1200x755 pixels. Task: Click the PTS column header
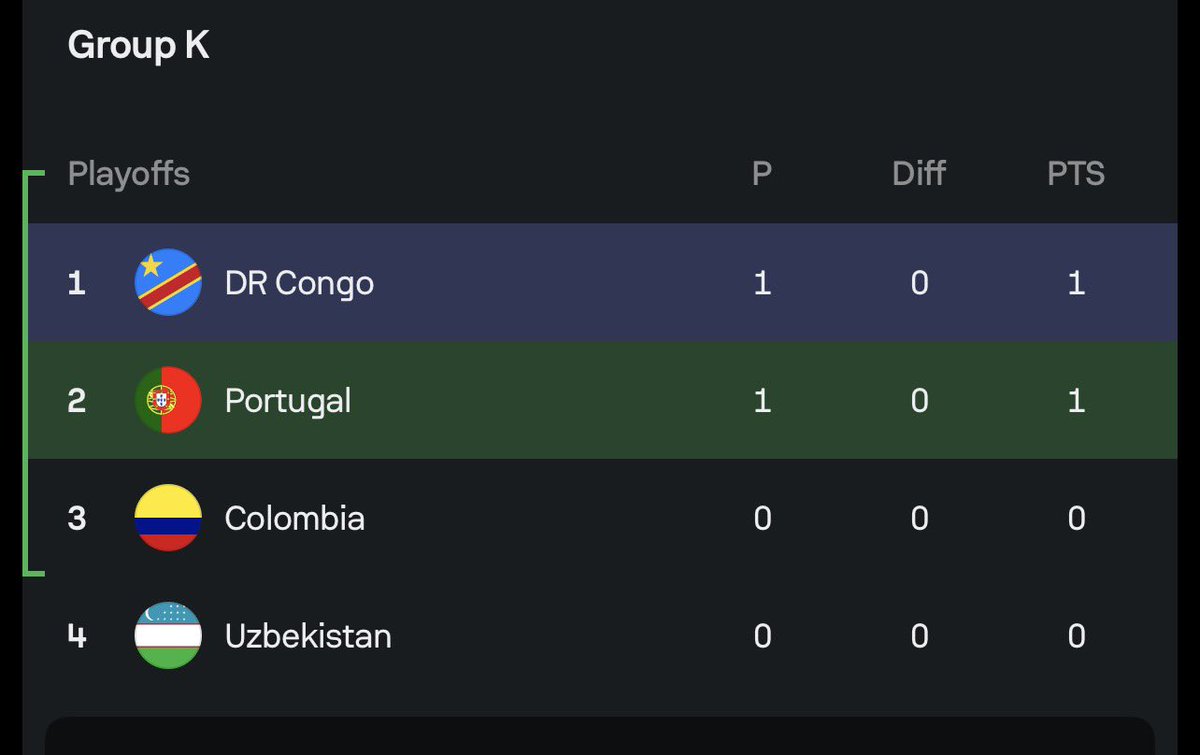pyautogui.click(x=1076, y=174)
